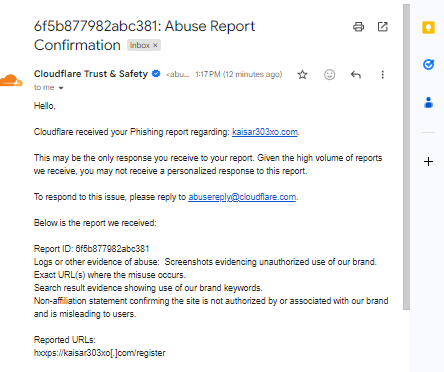
Task: Click the vertical scrollbar of the message
Action: click(406, 157)
